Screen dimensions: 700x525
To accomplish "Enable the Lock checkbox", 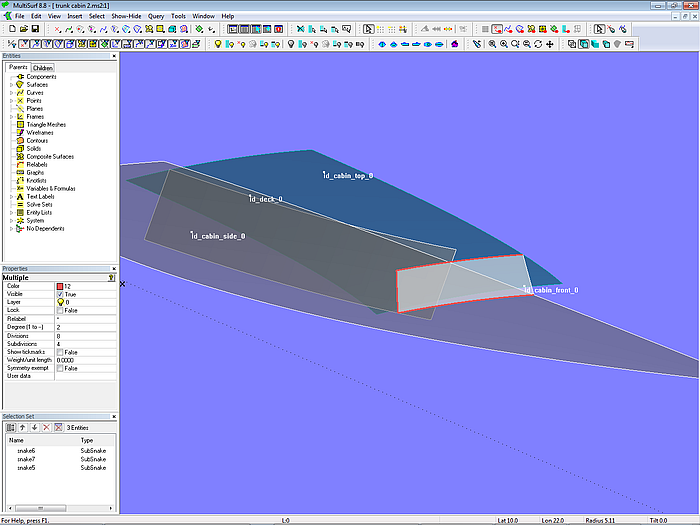I will click(61, 311).
